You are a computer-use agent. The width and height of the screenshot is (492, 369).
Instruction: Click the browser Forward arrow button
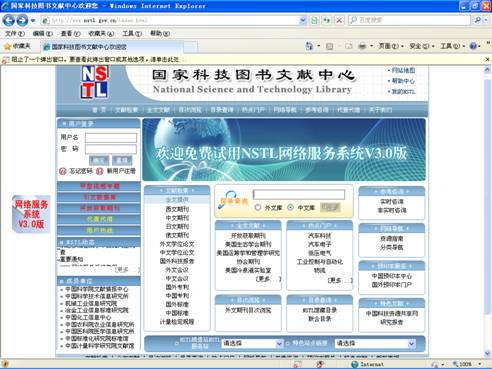point(22,21)
